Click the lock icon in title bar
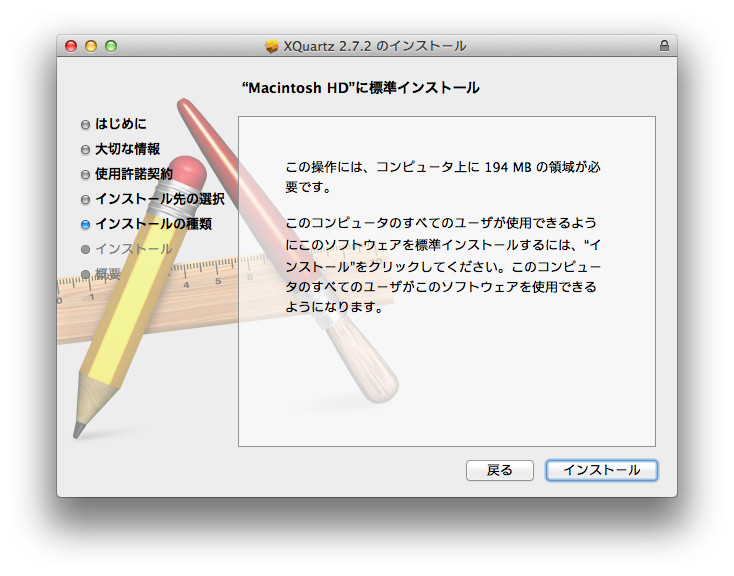734x576 pixels. 664,45
